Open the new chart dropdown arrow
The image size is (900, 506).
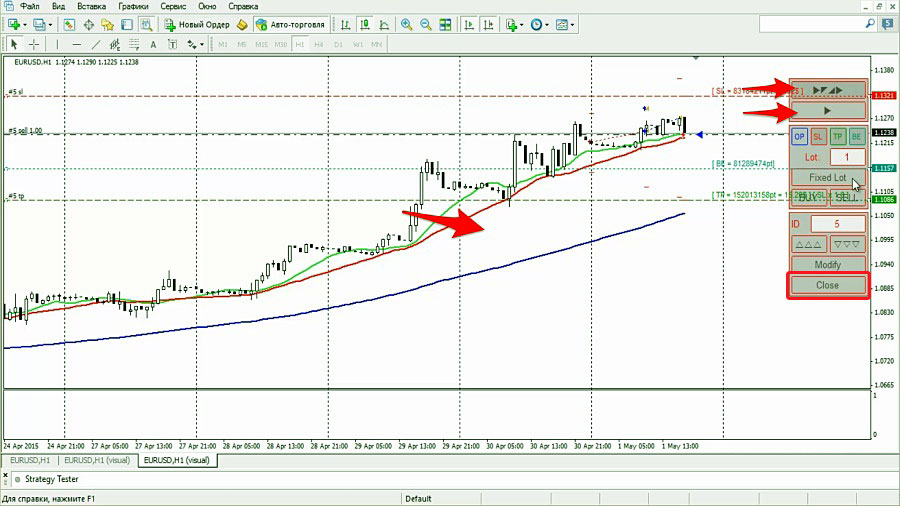pyautogui.click(x=26, y=24)
